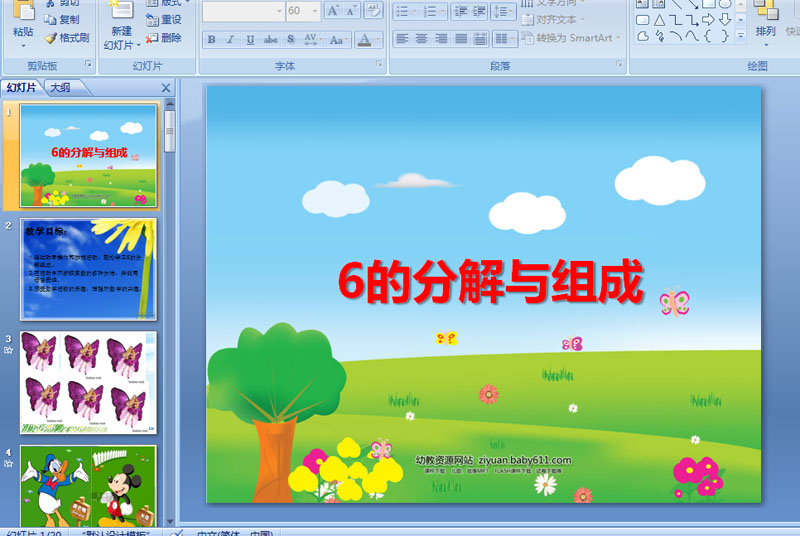Open Font (字体) dialog launcher
800x536 pixels.
point(379,64)
